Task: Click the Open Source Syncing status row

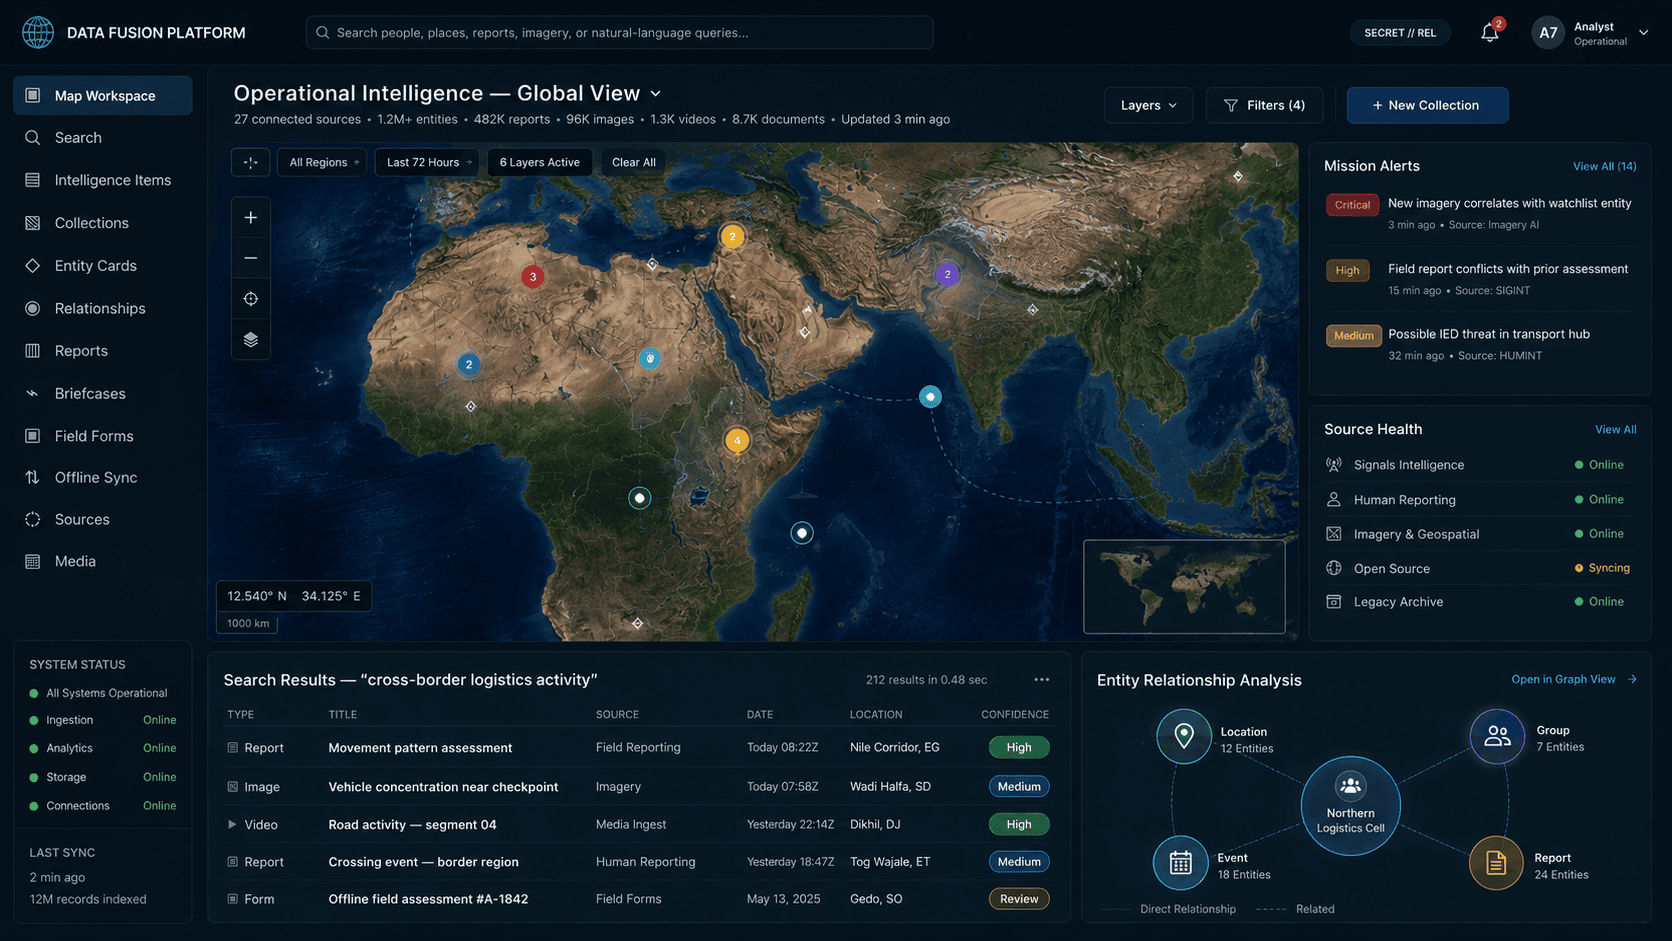Action: [x=1480, y=568]
